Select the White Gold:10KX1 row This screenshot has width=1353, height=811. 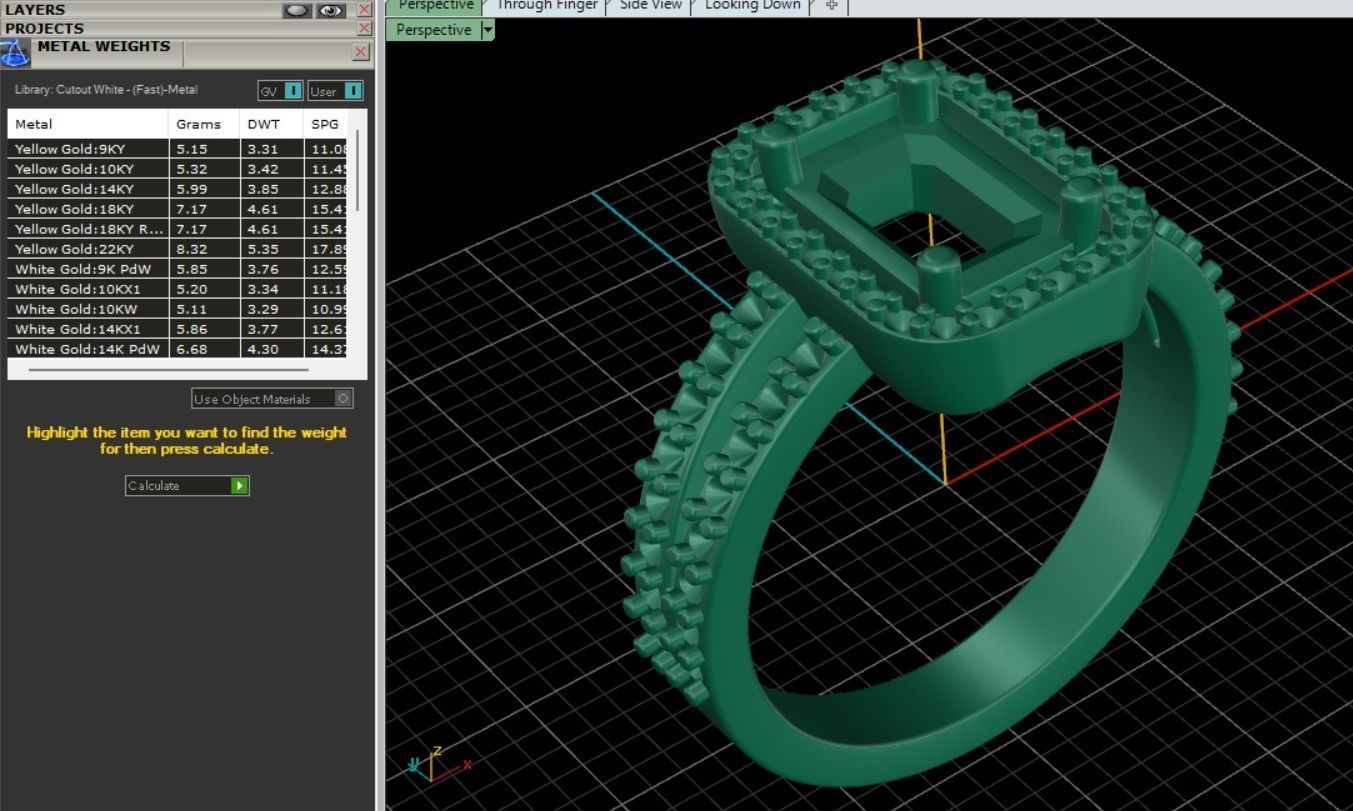(177, 289)
